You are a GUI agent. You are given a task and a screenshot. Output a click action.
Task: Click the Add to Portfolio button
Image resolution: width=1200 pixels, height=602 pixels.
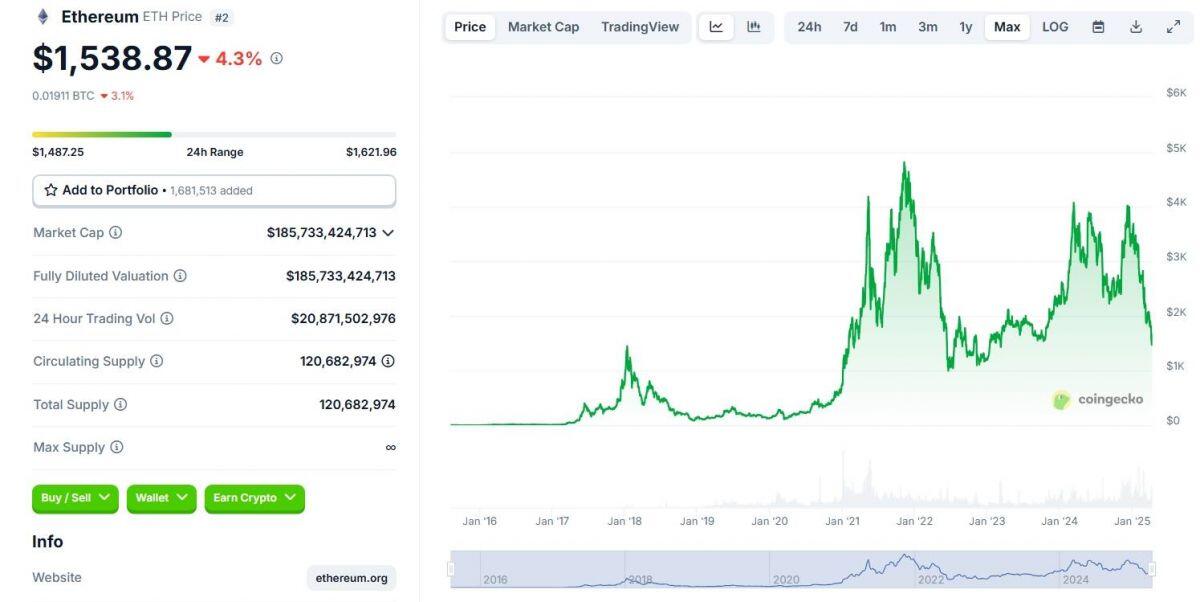click(214, 190)
